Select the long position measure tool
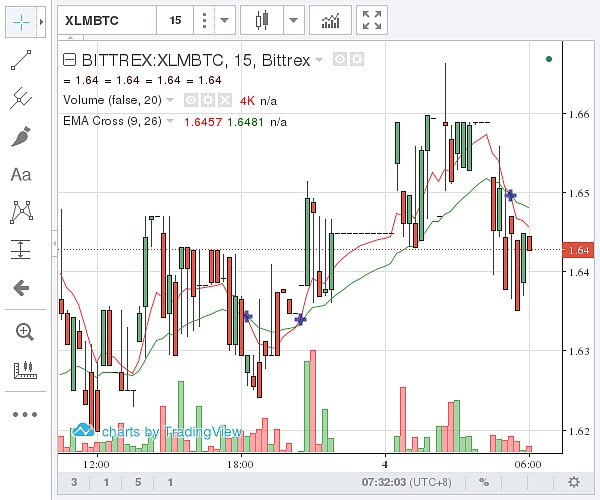The height and width of the screenshot is (500, 600). [21, 249]
